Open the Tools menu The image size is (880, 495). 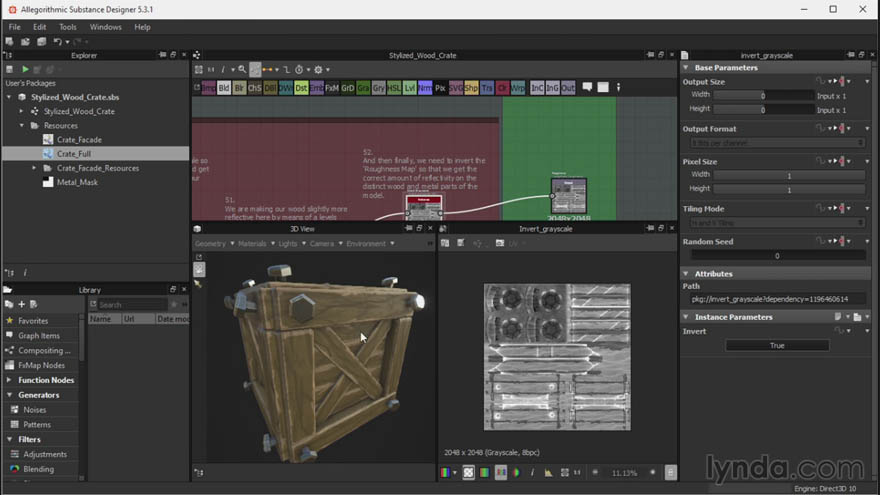tap(68, 27)
